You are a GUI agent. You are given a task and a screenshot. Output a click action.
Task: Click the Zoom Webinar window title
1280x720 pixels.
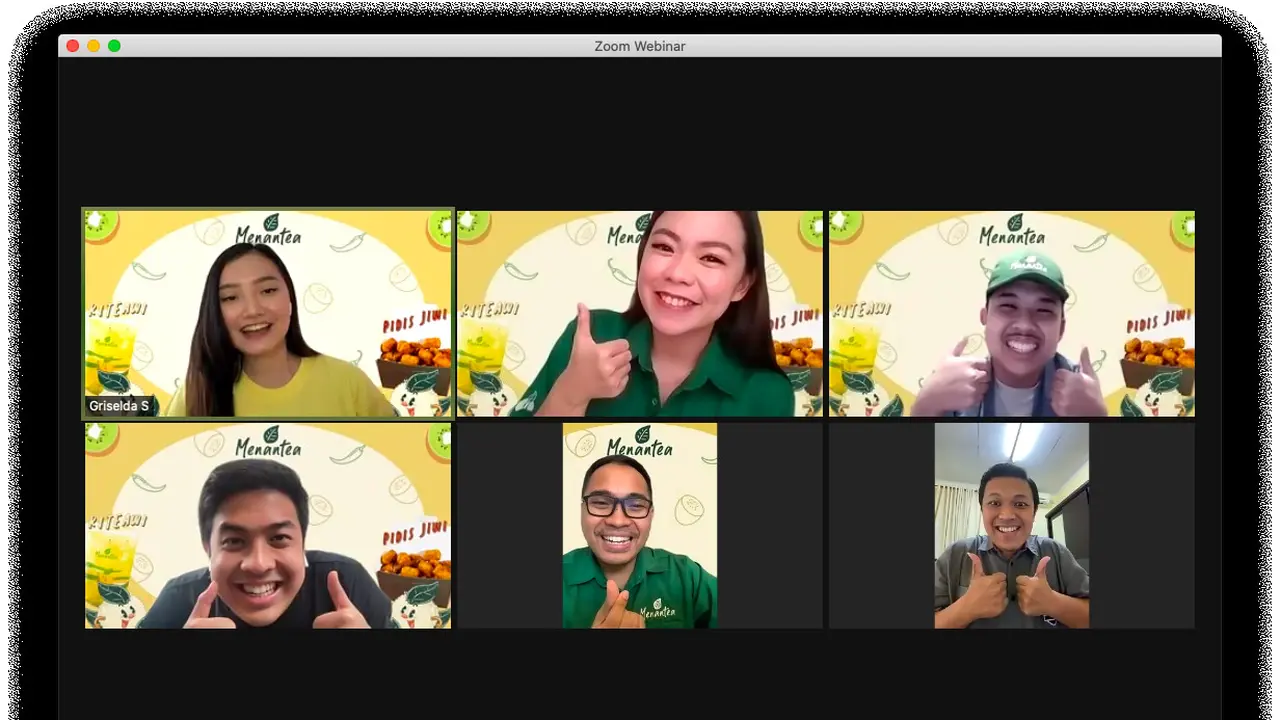click(640, 46)
